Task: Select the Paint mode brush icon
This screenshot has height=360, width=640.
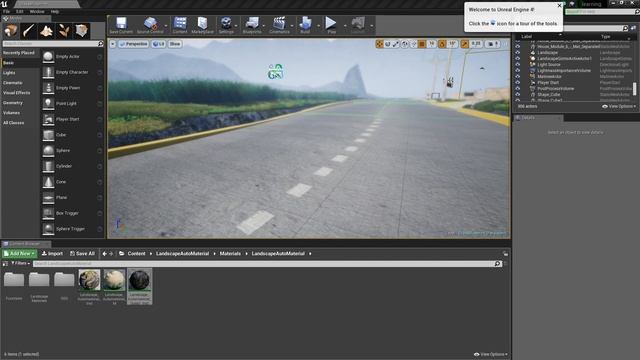Action: (x=29, y=31)
